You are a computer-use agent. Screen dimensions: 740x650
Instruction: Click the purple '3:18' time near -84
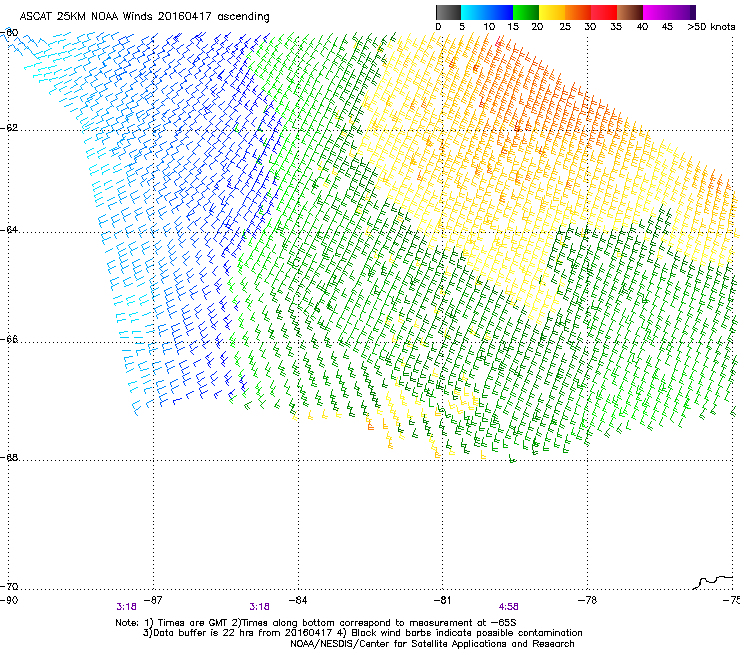tap(260, 607)
